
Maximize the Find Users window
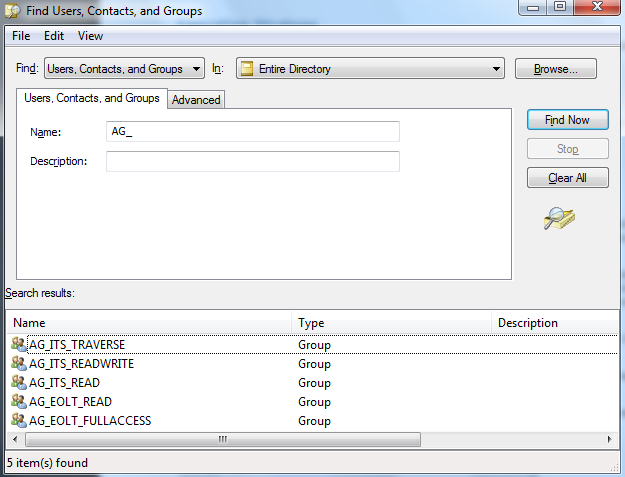coord(560,7)
